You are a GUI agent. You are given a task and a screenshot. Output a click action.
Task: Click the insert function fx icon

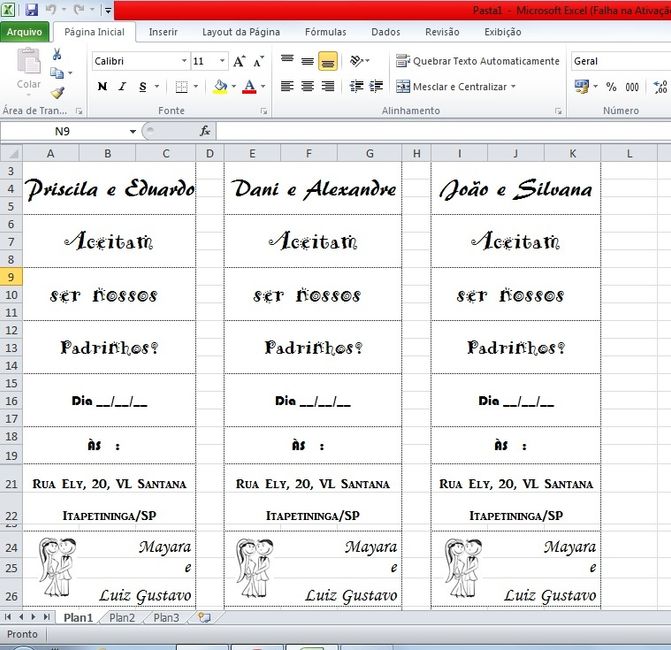(x=205, y=131)
